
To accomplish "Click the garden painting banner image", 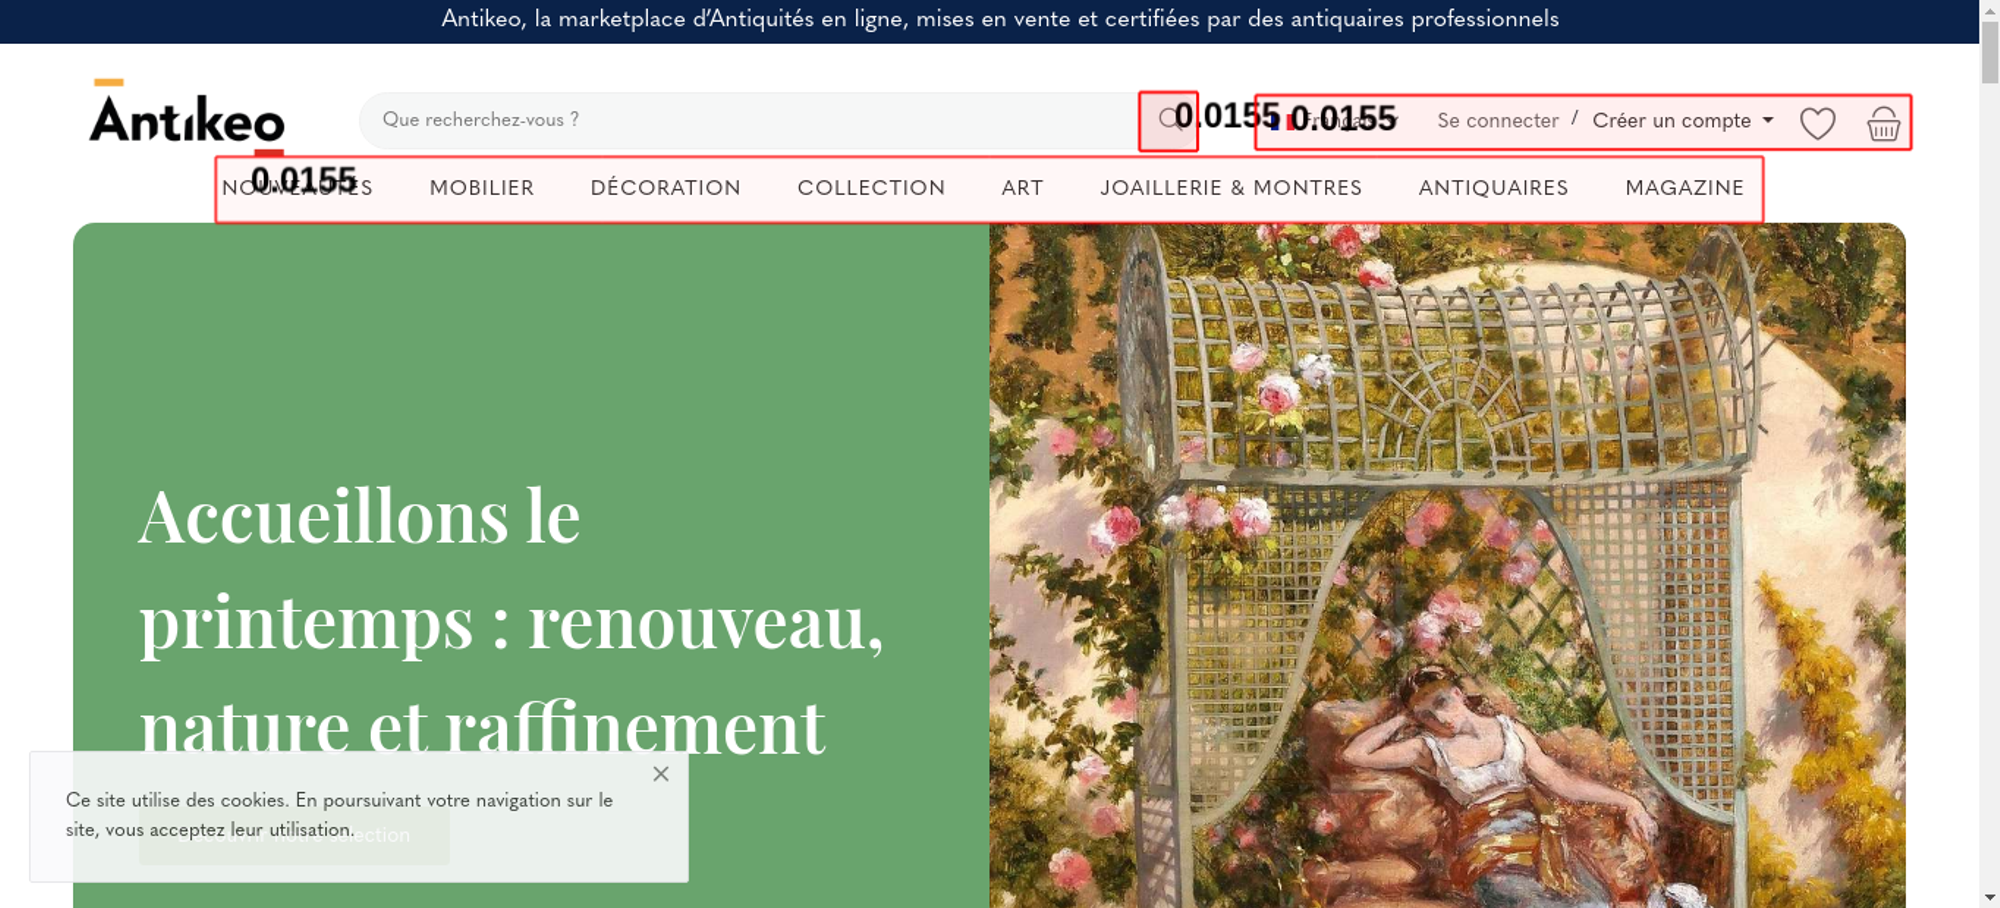I will coord(1447,565).
